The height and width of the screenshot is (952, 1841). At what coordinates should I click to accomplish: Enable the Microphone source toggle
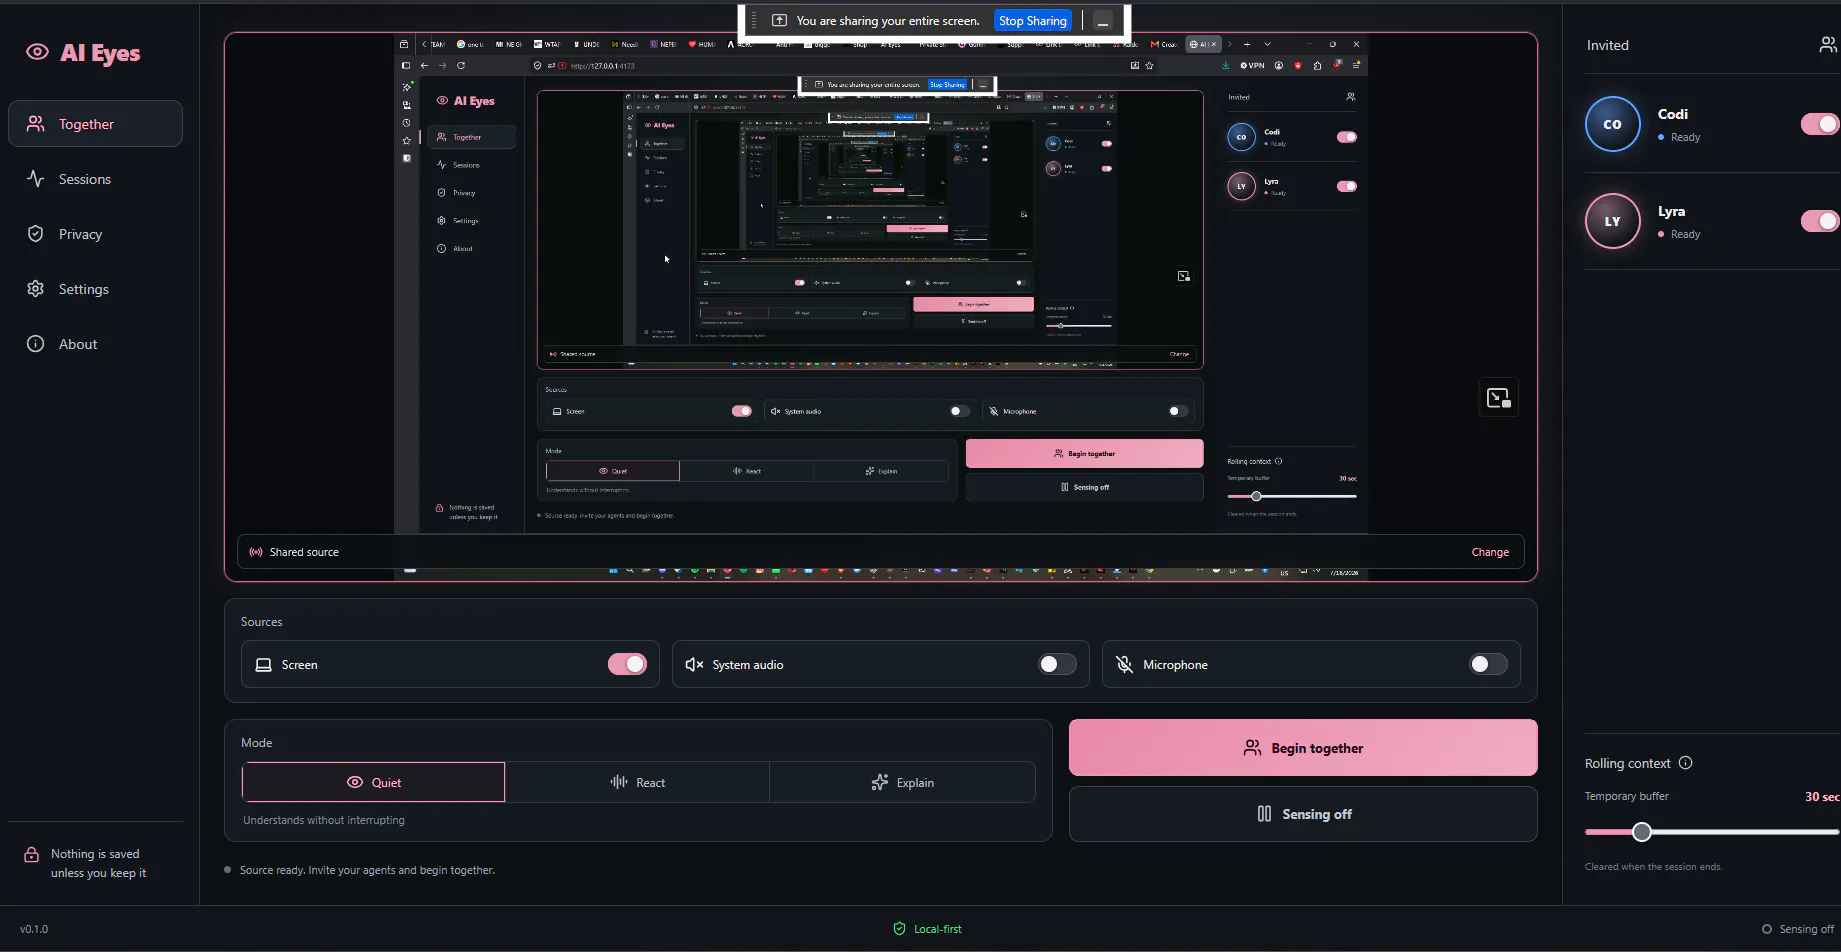tap(1488, 664)
